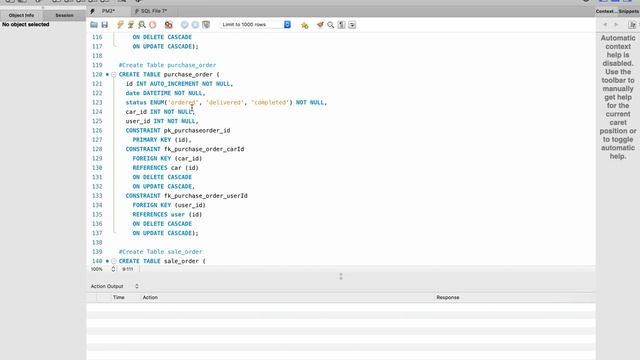Stop the running query with red circle icon

click(153, 25)
